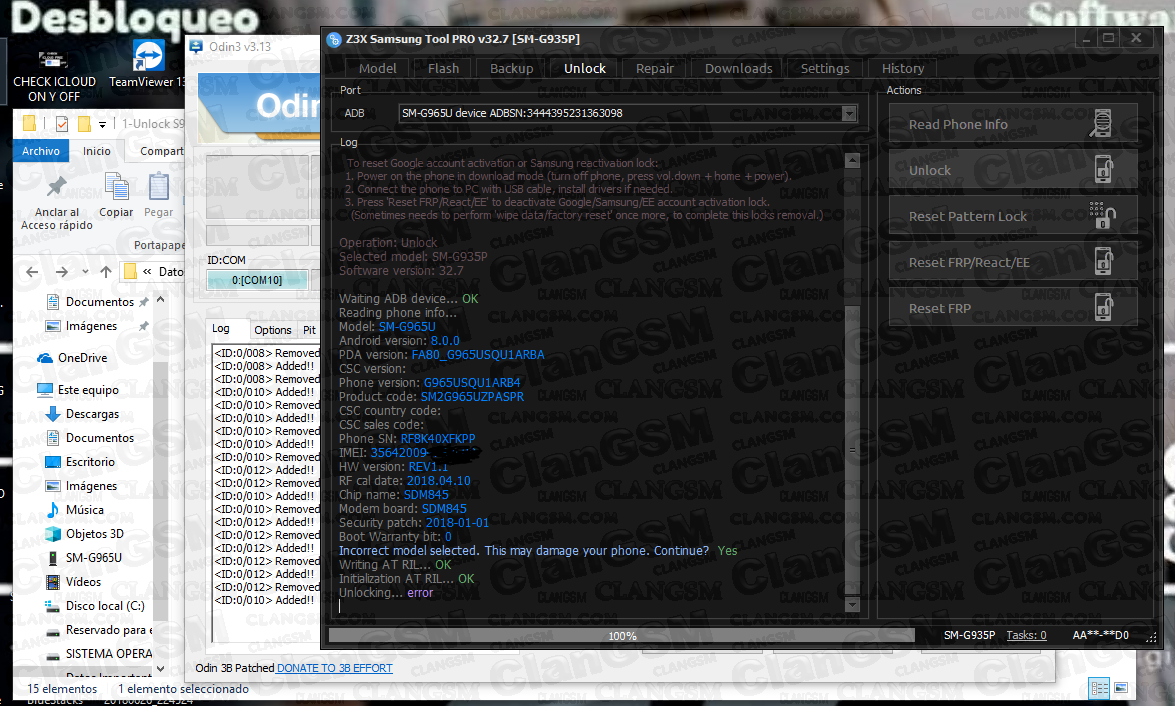1175x706 pixels.
Task: Open the ADB port dropdown arrow
Action: (848, 113)
